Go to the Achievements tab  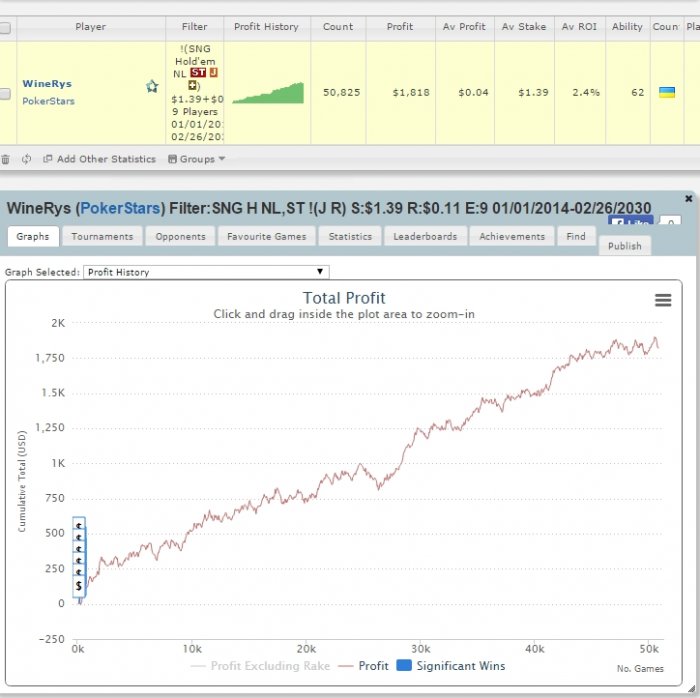(x=512, y=237)
